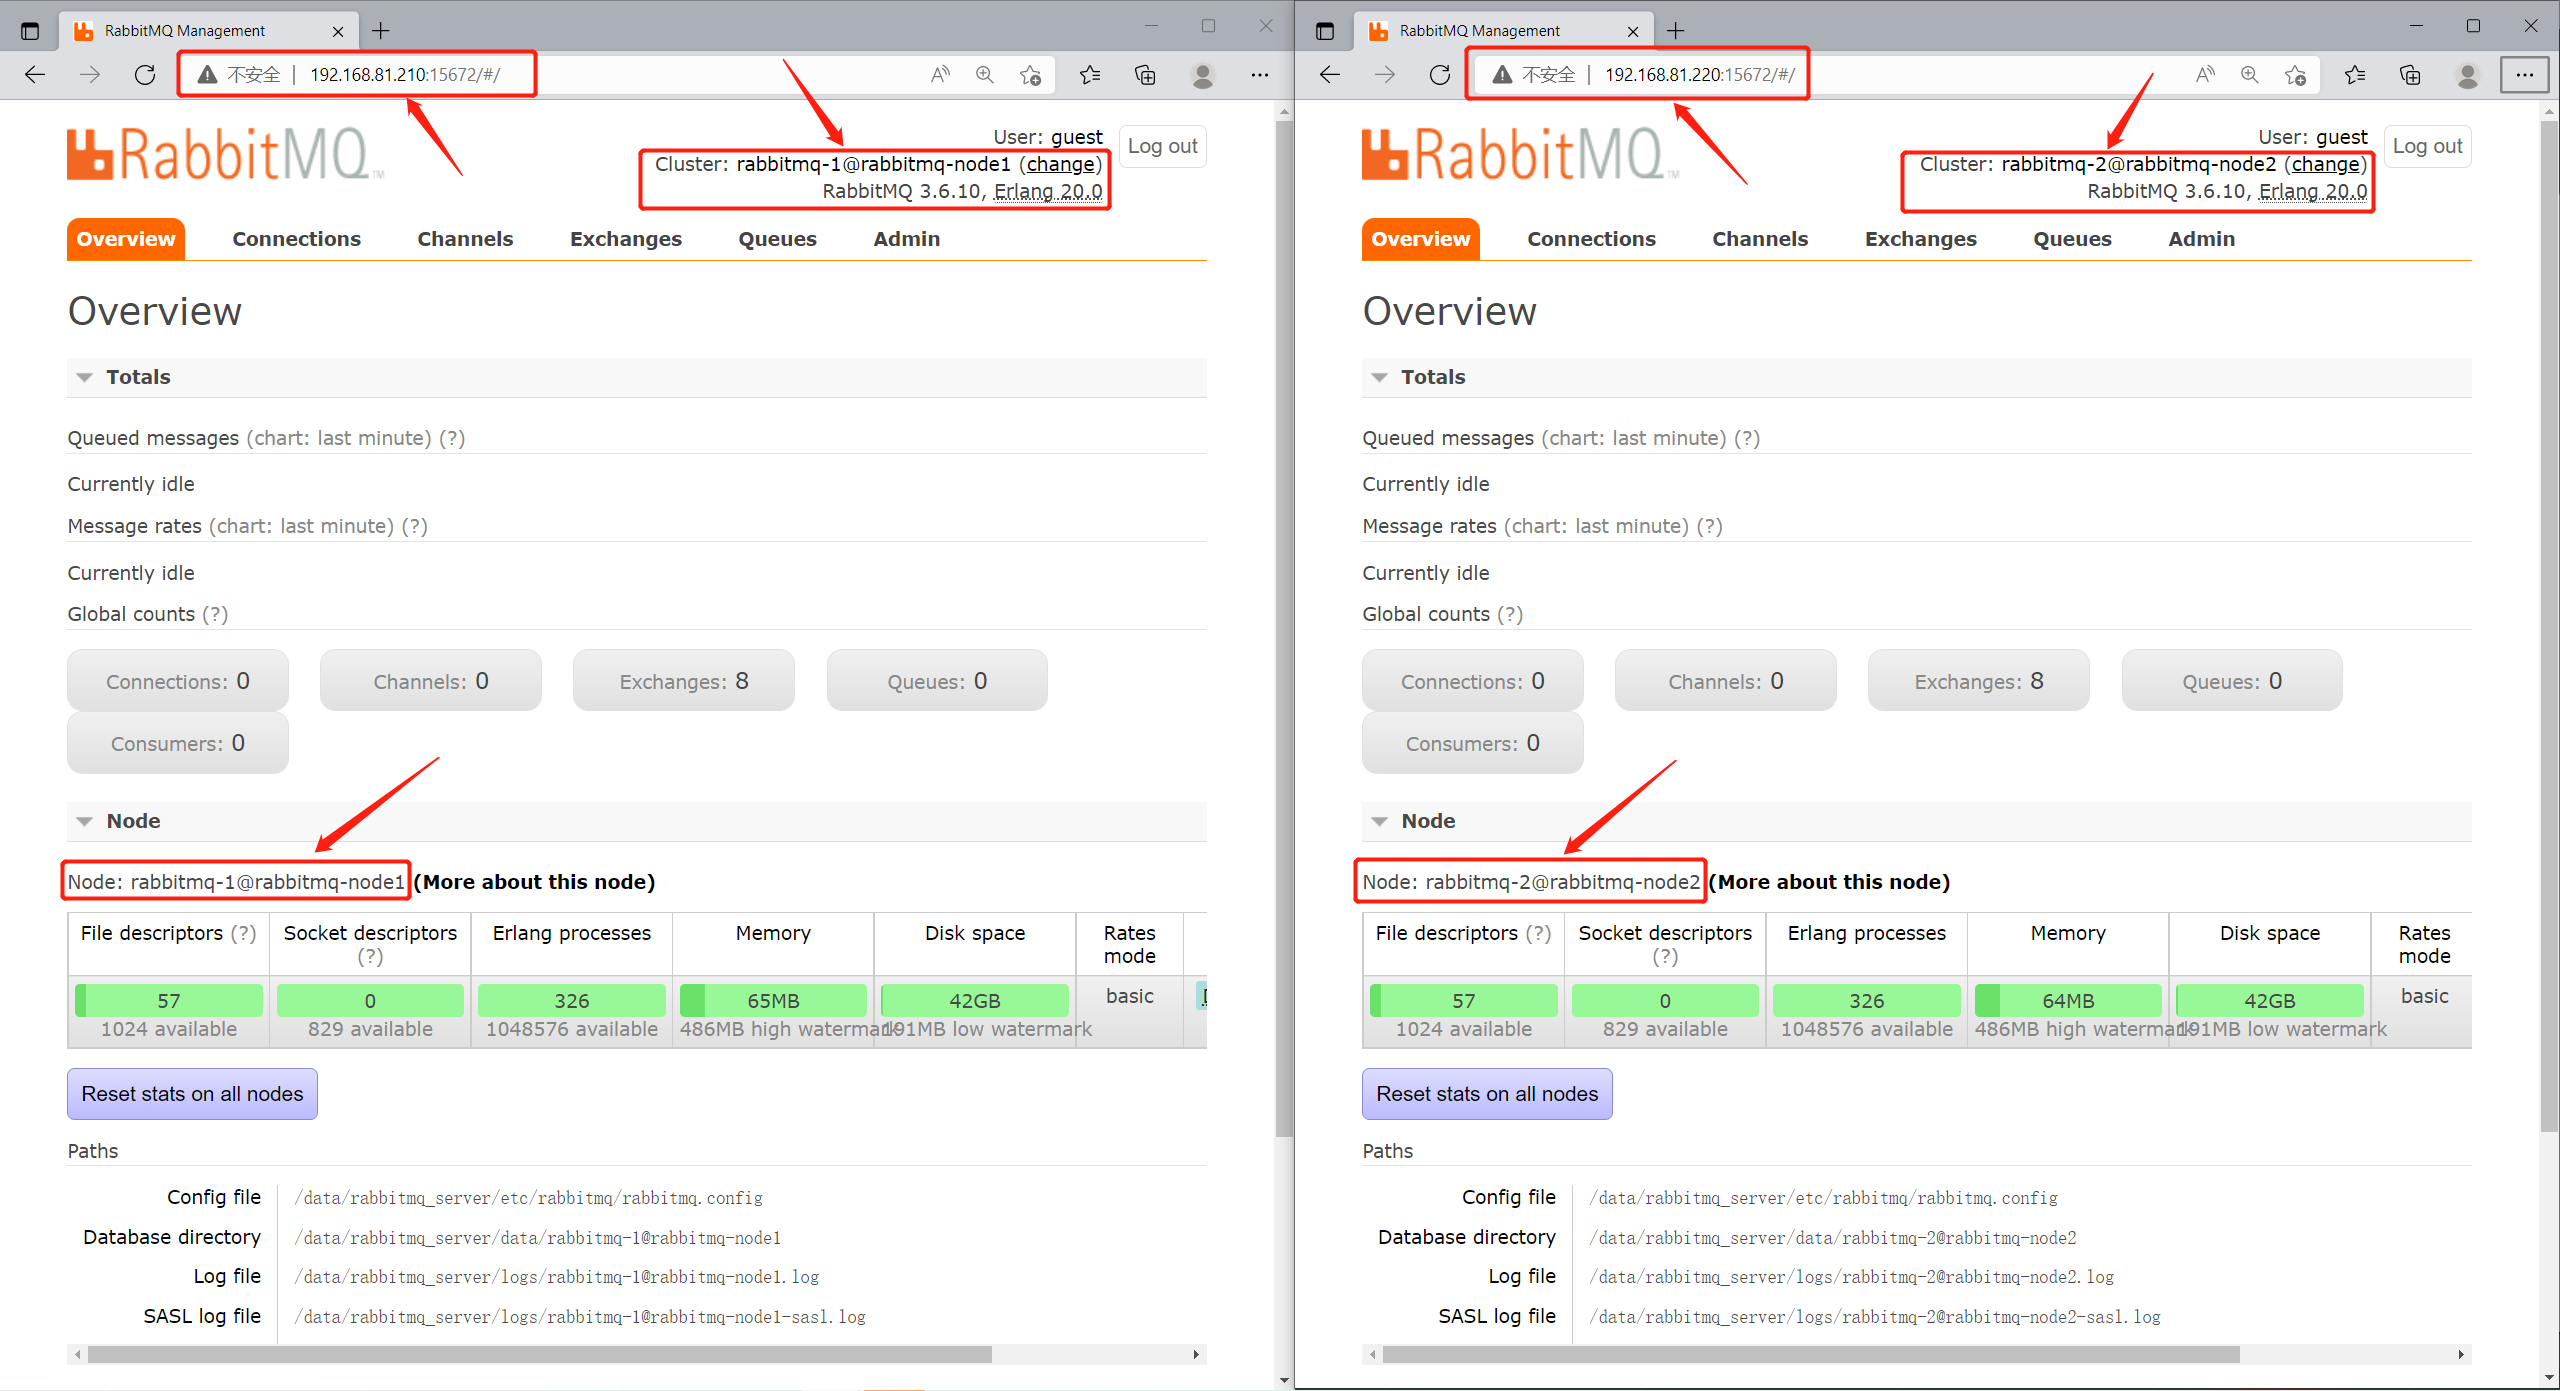Viewport: 2560px width, 1391px height.
Task: Add left page to favorites
Action: pyautogui.click(x=1031, y=75)
